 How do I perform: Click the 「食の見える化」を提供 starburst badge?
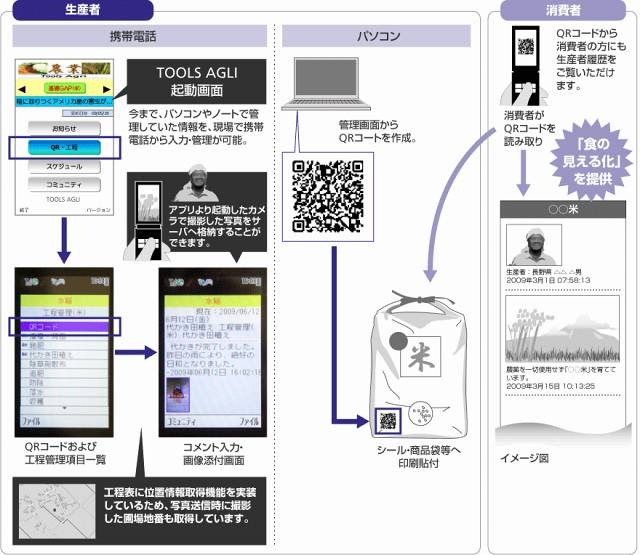point(592,161)
